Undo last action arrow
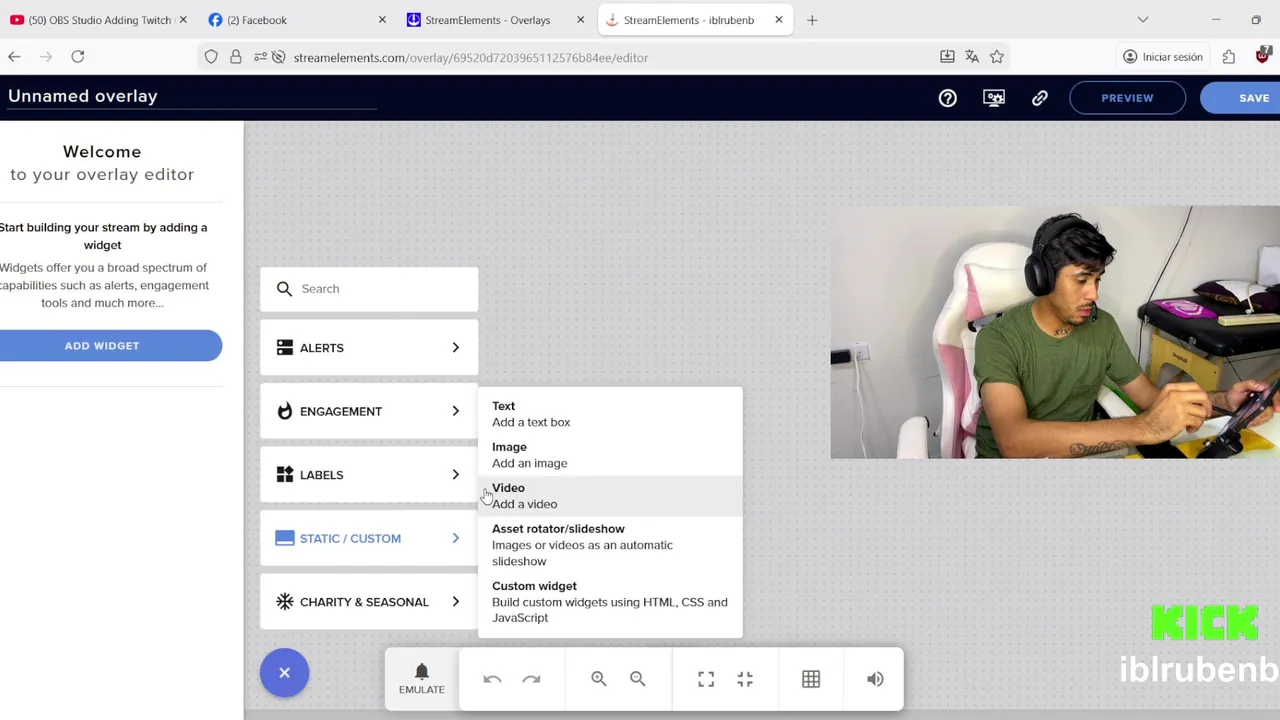The image size is (1280, 720). 492,679
